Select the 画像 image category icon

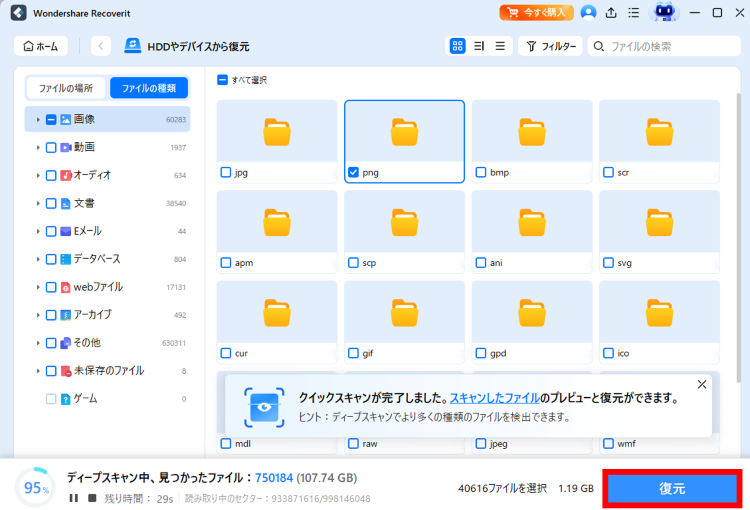point(66,120)
